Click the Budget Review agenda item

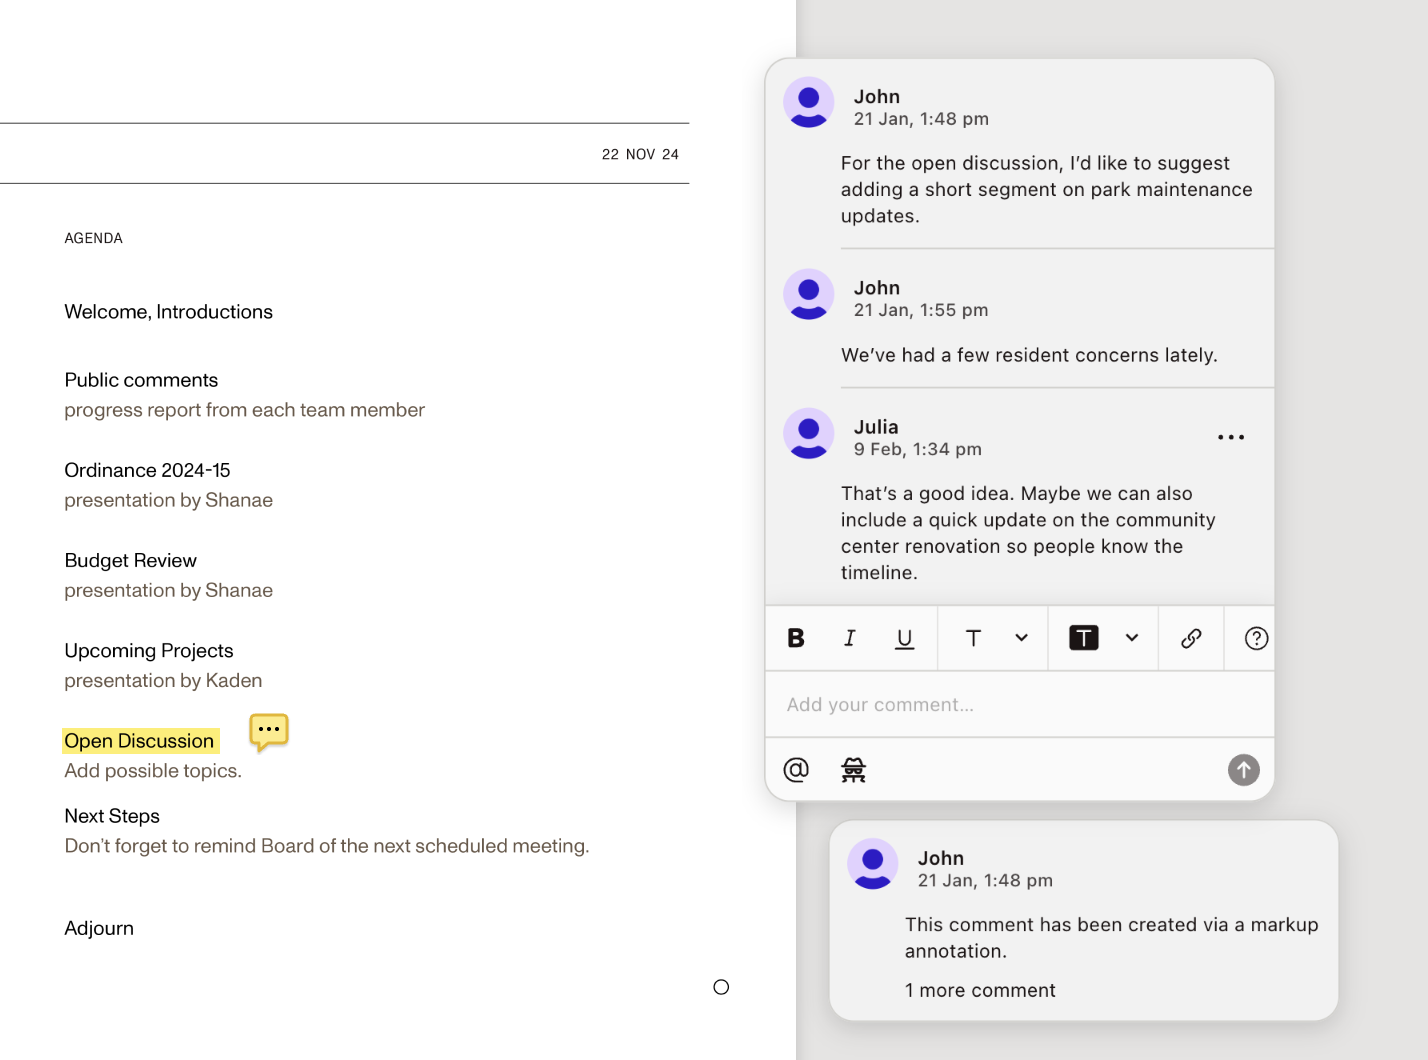click(x=131, y=560)
